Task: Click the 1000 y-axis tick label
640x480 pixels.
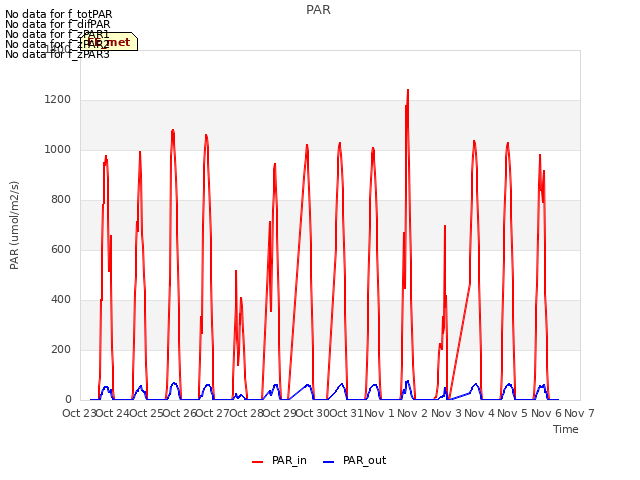Action: tap(58, 149)
